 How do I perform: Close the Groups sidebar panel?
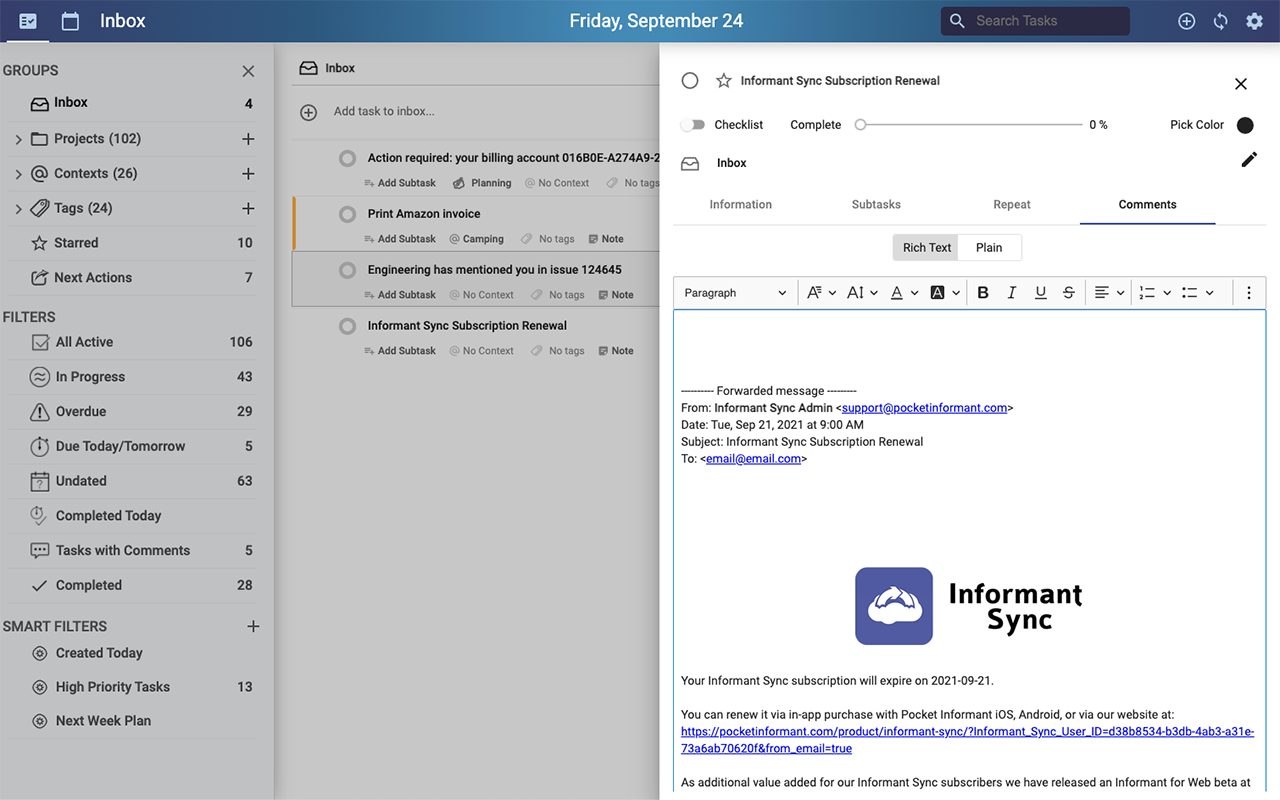tap(248, 71)
